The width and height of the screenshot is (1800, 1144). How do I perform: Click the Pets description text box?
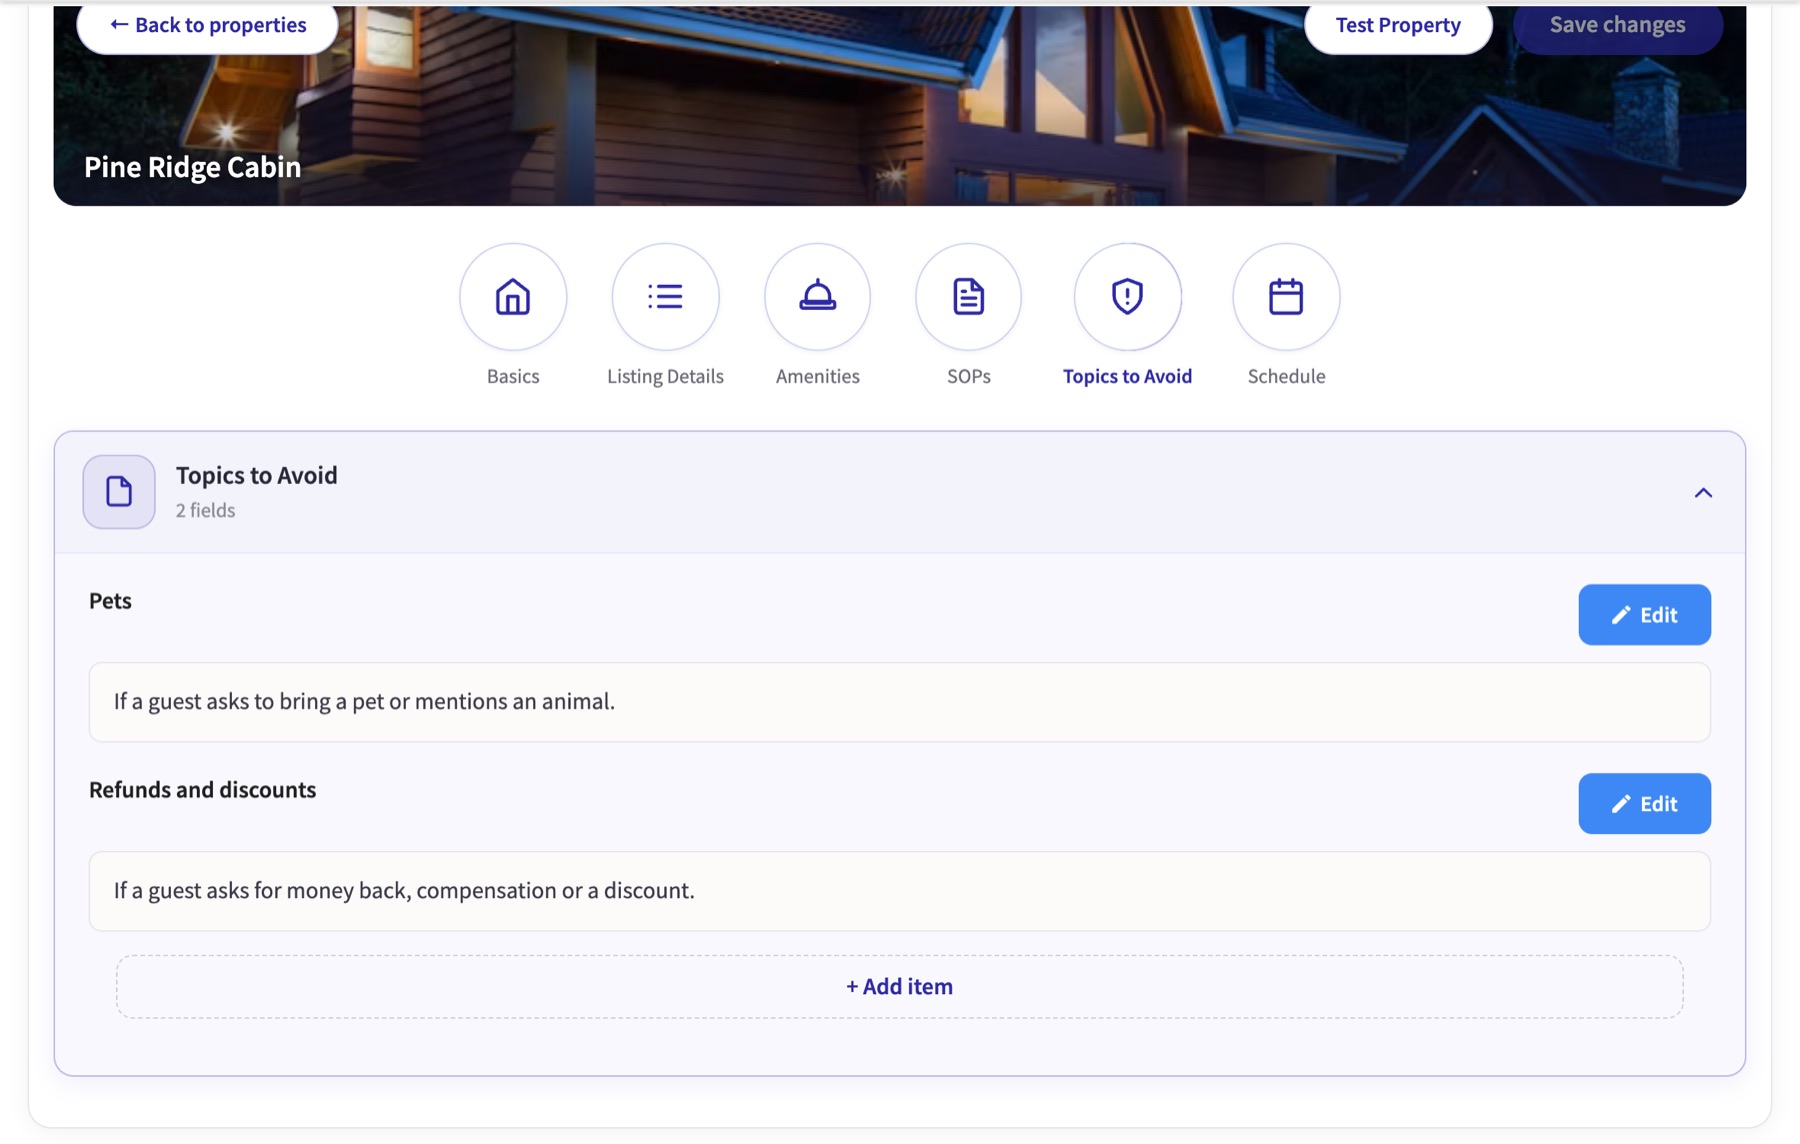pyautogui.click(x=900, y=702)
